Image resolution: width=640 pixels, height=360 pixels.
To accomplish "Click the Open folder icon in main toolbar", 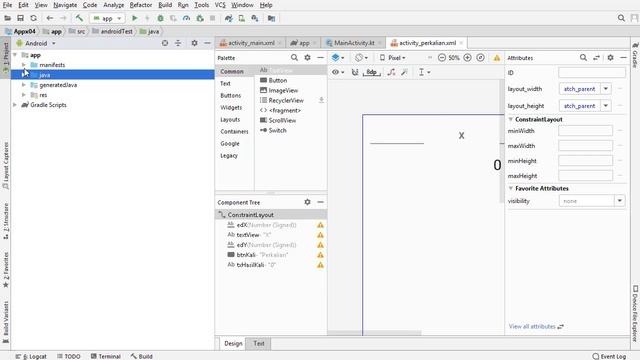I will coord(7,18).
